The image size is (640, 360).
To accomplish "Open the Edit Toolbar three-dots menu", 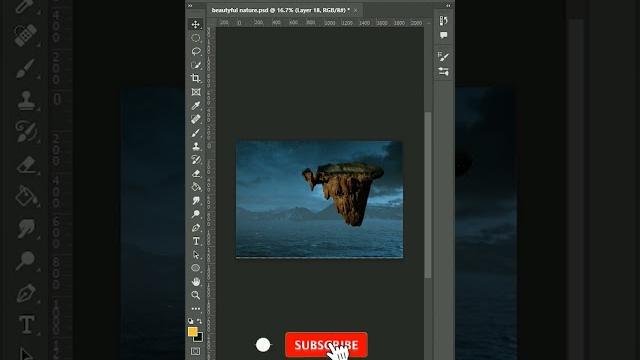I will pos(196,309).
